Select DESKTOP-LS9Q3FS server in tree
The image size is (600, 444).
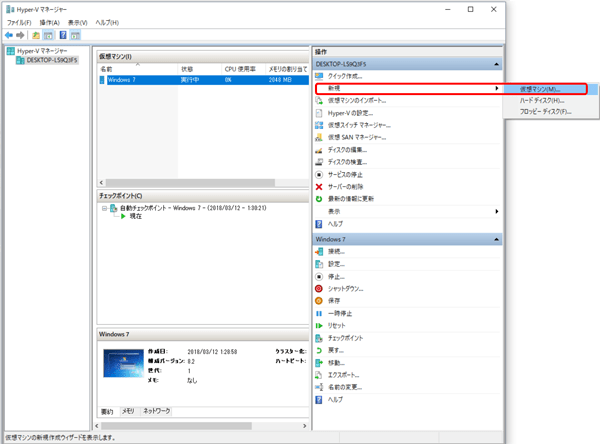coord(52,60)
